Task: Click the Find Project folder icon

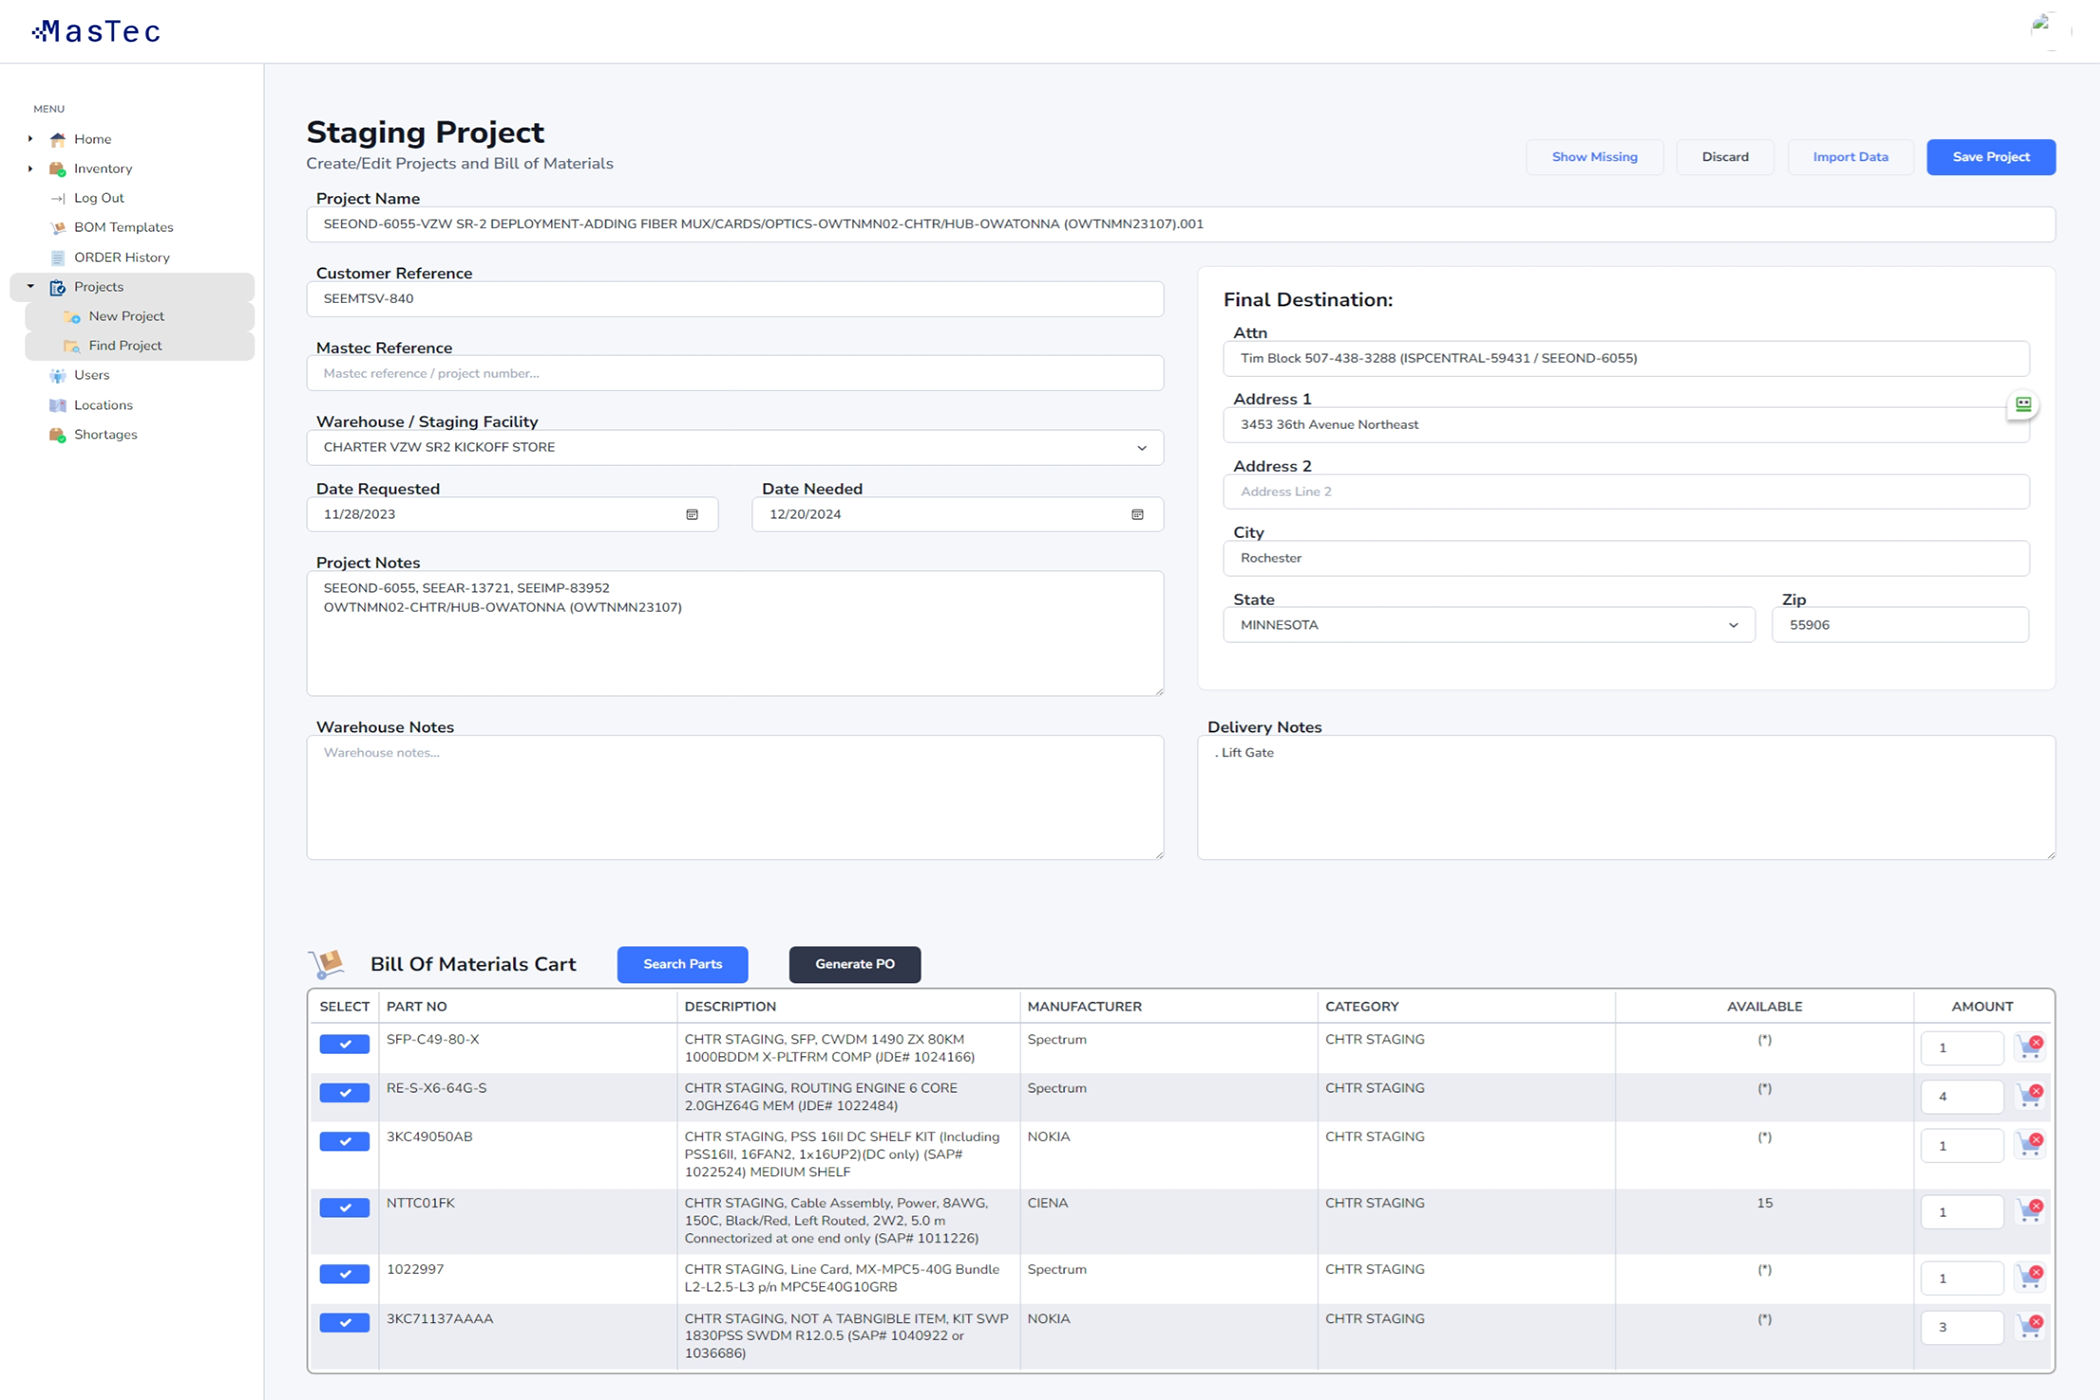Action: [x=72, y=346]
